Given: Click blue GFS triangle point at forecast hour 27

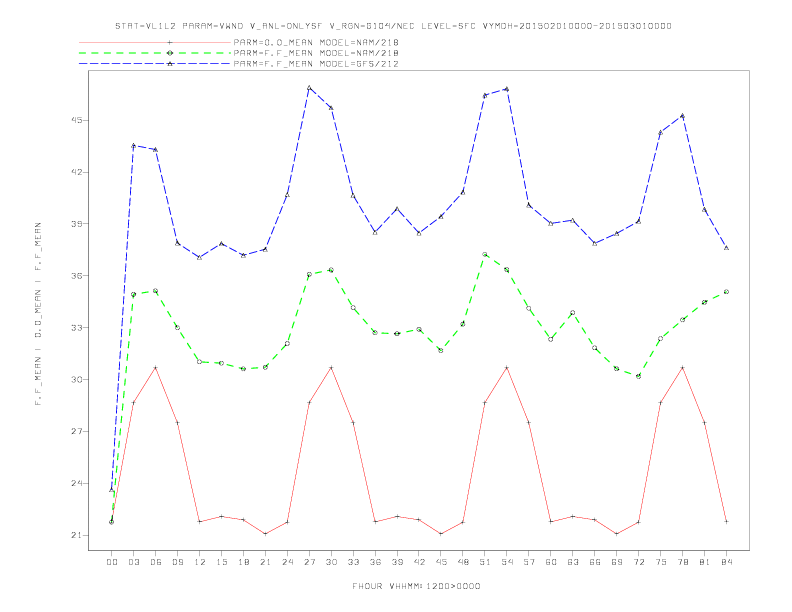Looking at the screenshot, I should pos(309,88).
